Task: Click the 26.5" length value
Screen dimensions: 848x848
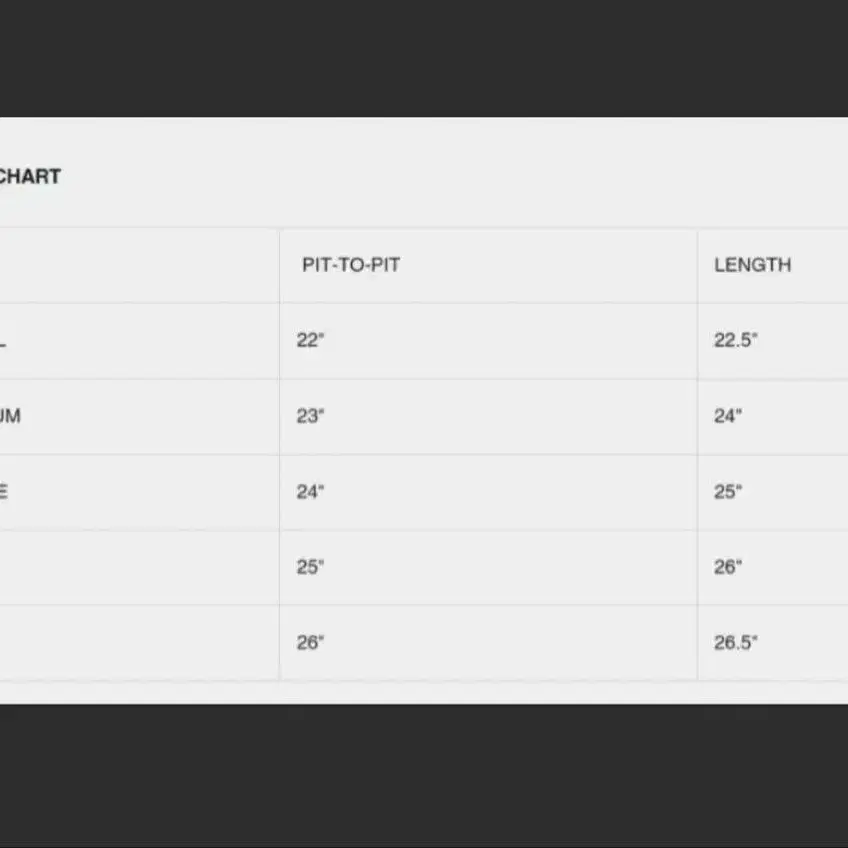Action: (736, 642)
